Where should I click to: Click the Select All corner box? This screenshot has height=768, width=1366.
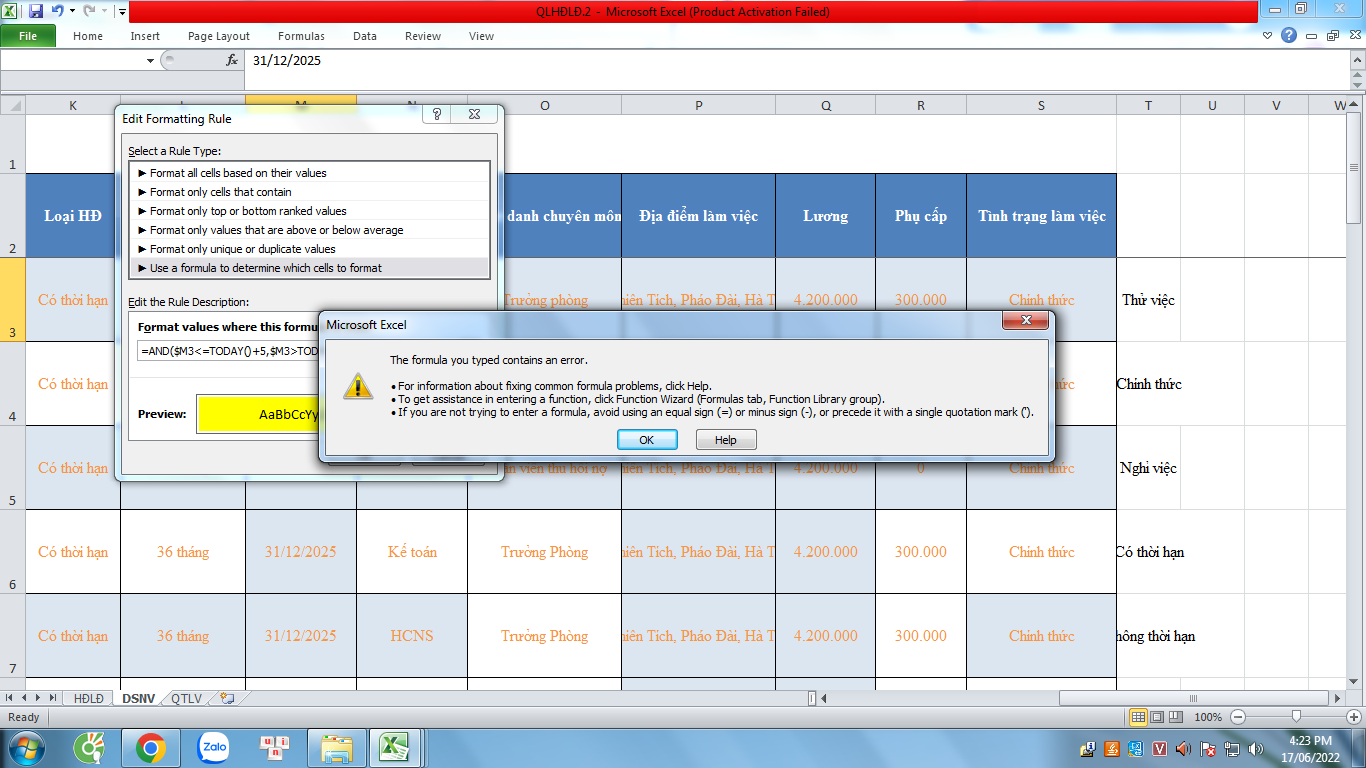pos(12,105)
